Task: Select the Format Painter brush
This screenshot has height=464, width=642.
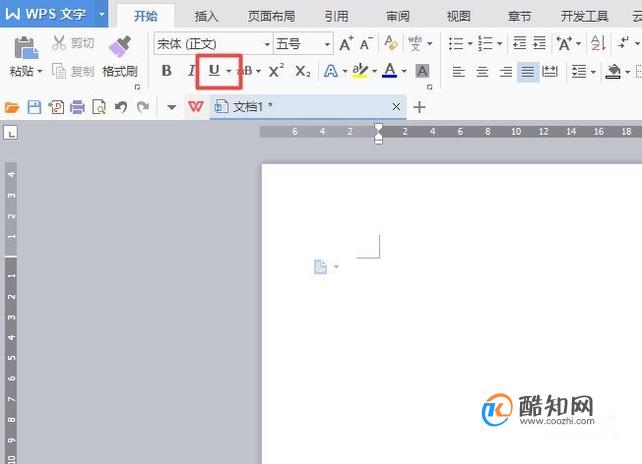Action: click(x=120, y=46)
